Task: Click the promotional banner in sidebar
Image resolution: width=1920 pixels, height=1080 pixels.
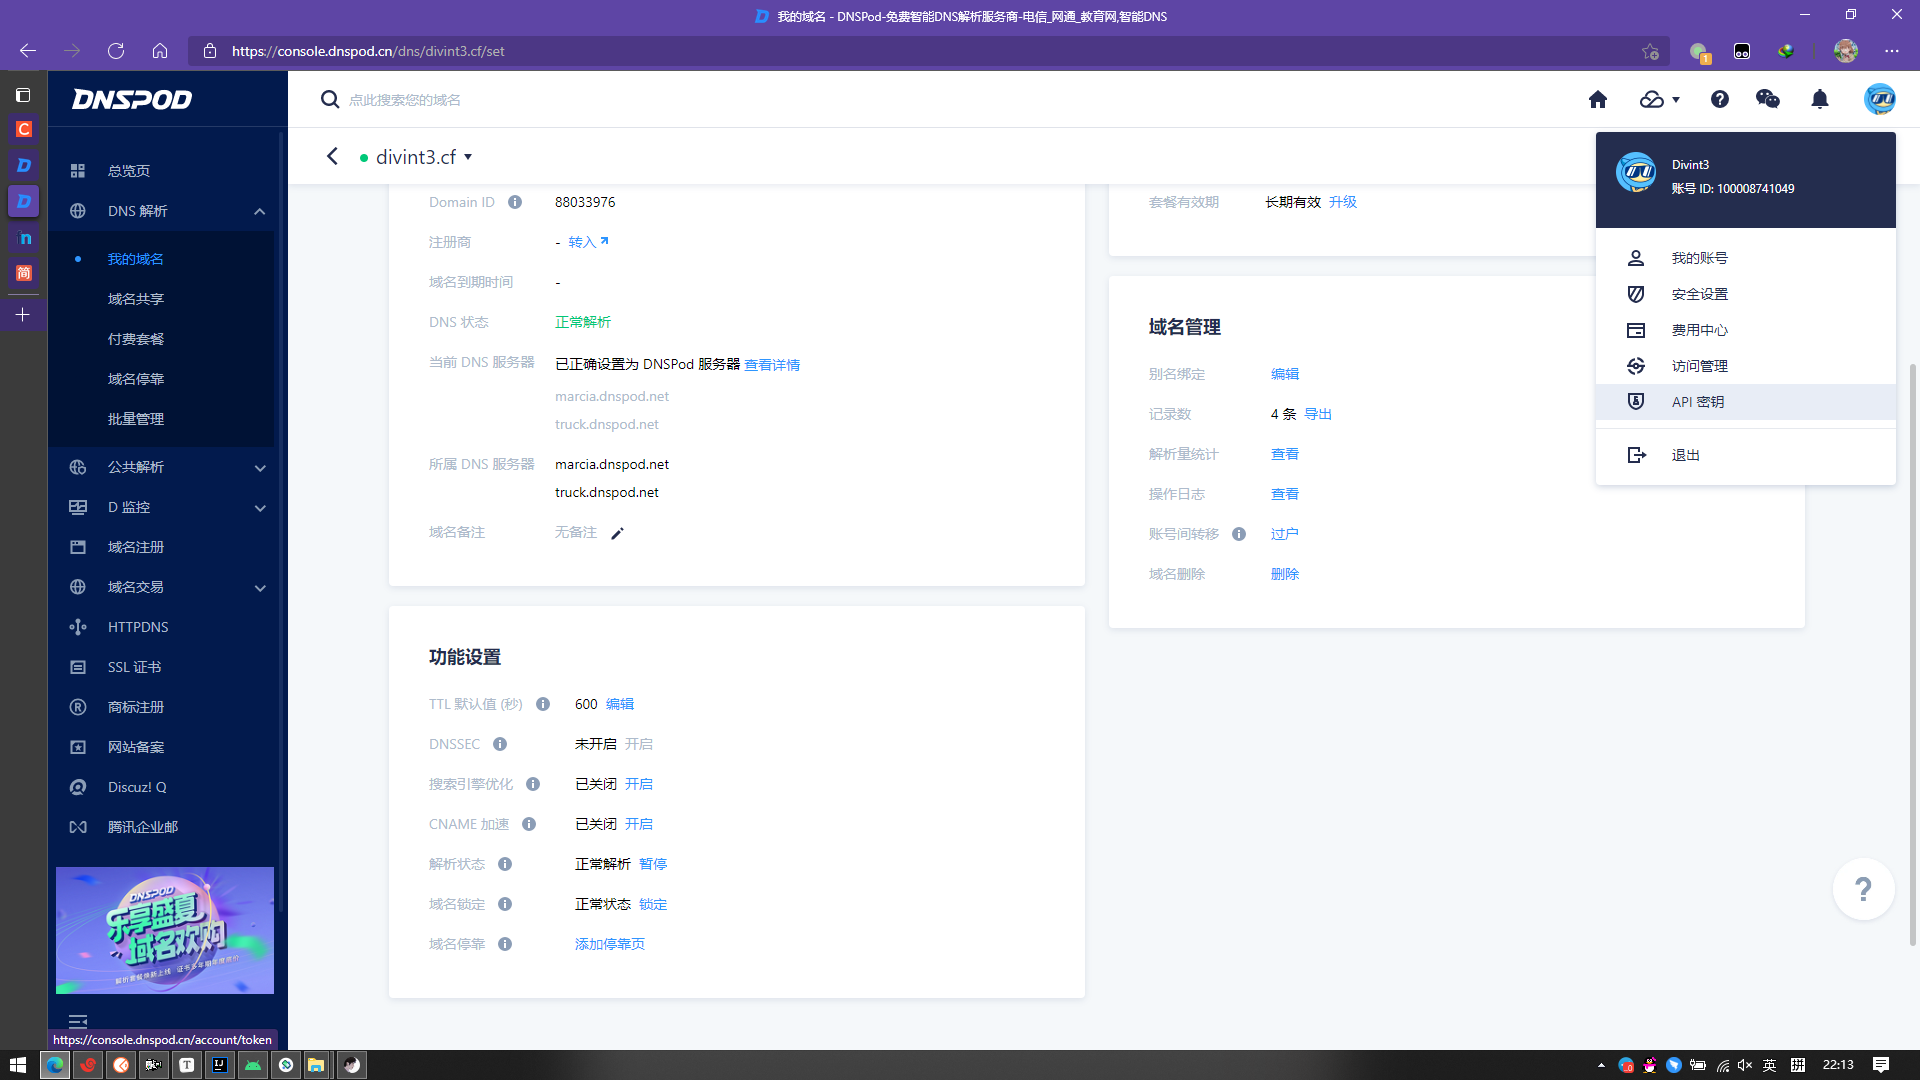Action: (x=165, y=930)
